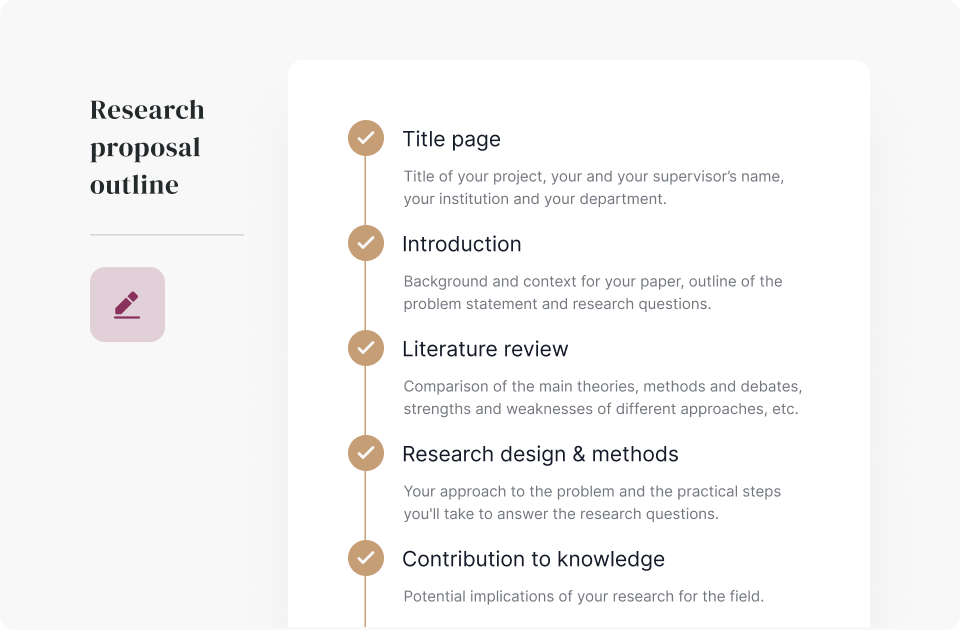Click the Title page description text

pyautogui.click(x=593, y=187)
